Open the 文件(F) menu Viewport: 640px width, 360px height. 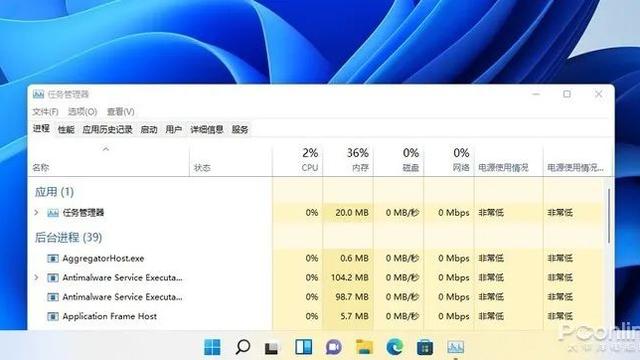pos(45,111)
